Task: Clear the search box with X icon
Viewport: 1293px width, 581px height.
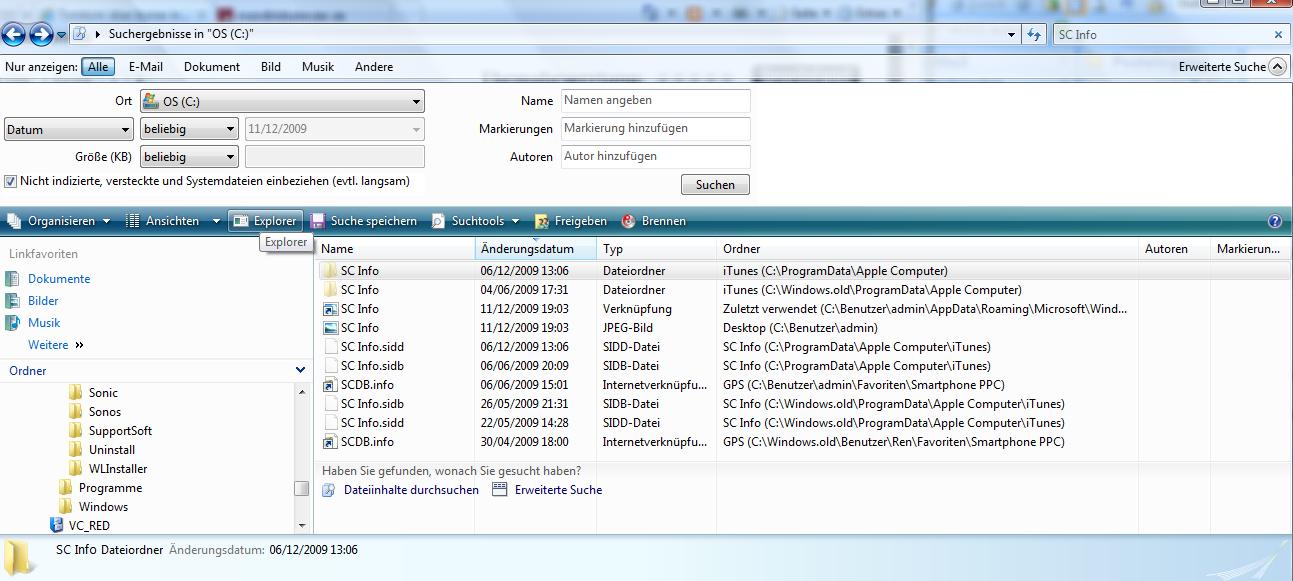Action: [x=1278, y=35]
